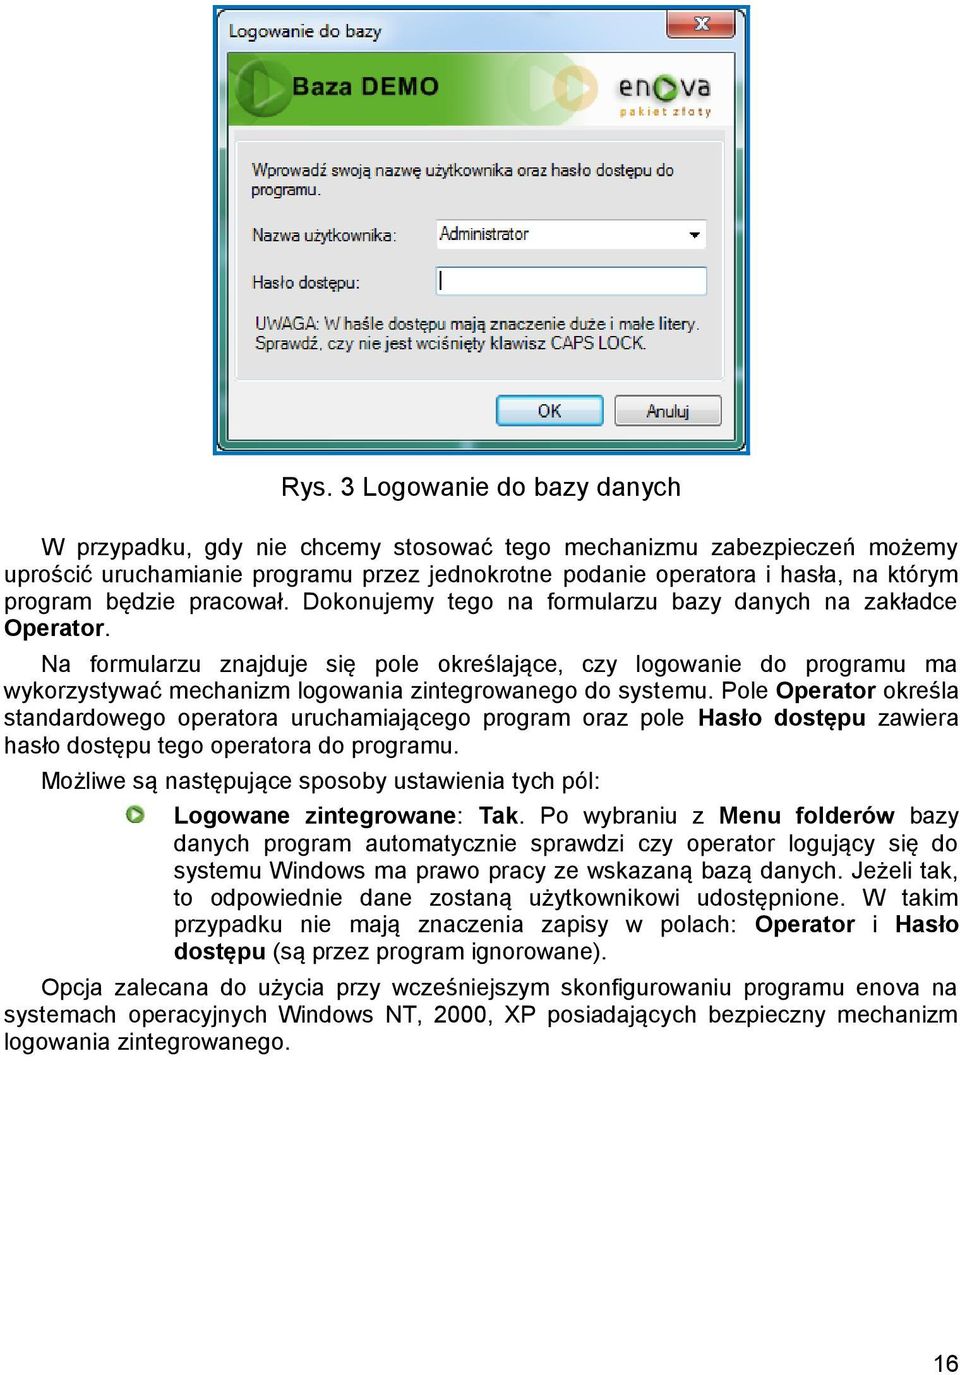960x1375 pixels.
Task: Click the enova pakiet złoty logo
Action: coord(664,94)
